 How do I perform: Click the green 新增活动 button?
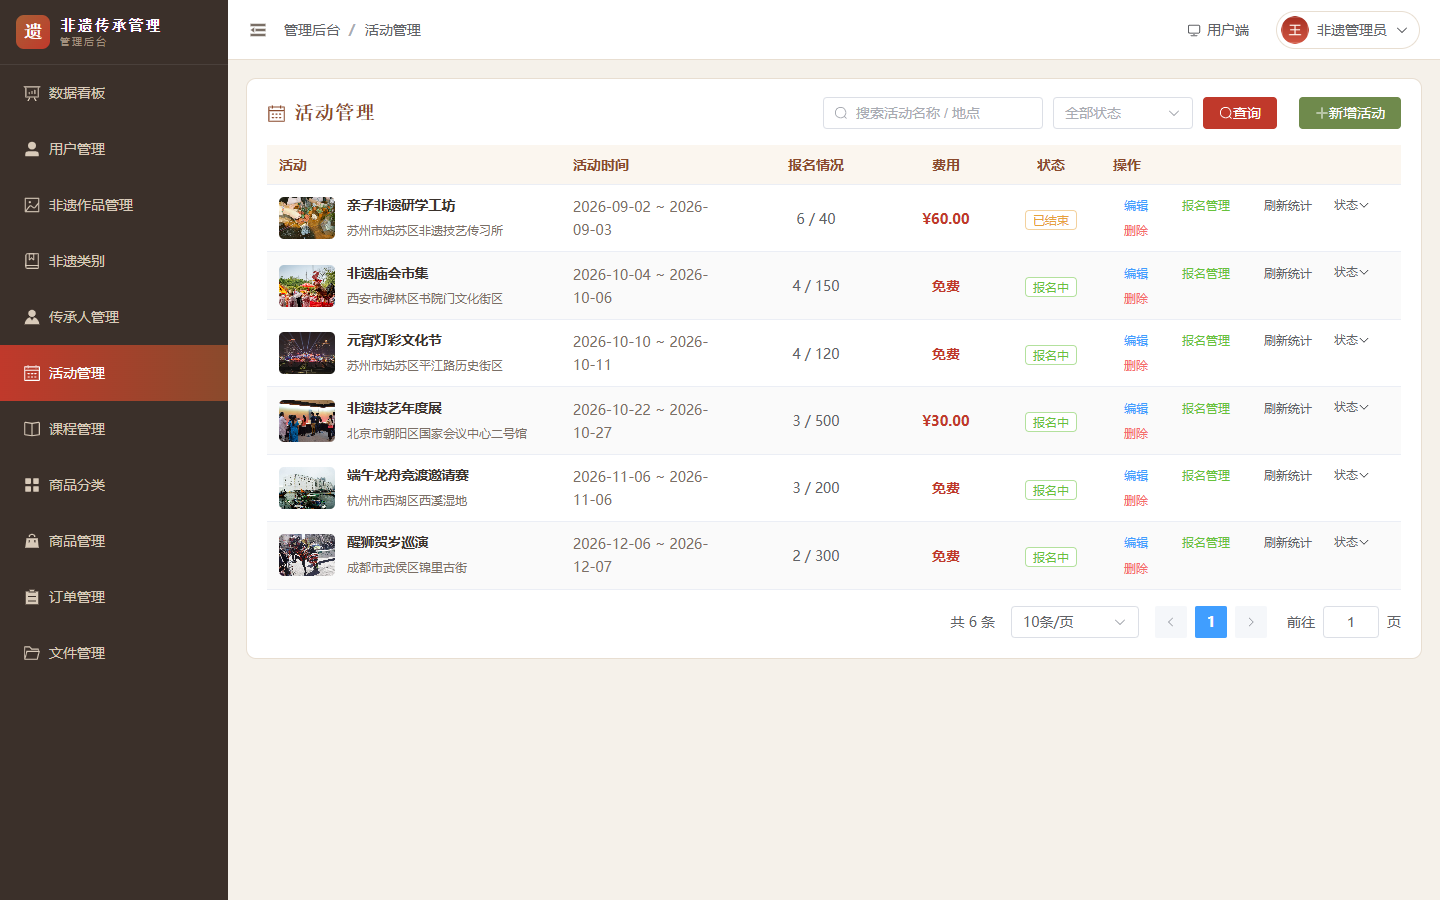1350,113
